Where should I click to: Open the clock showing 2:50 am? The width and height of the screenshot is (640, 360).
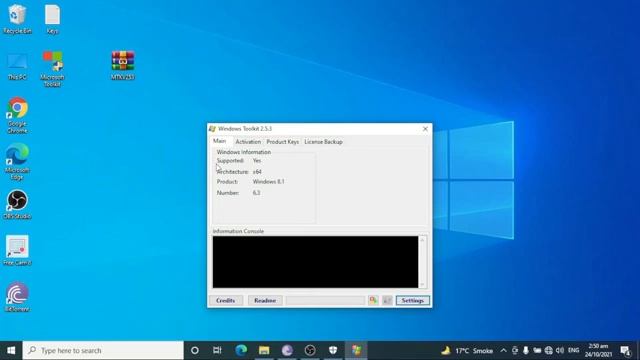click(598, 351)
